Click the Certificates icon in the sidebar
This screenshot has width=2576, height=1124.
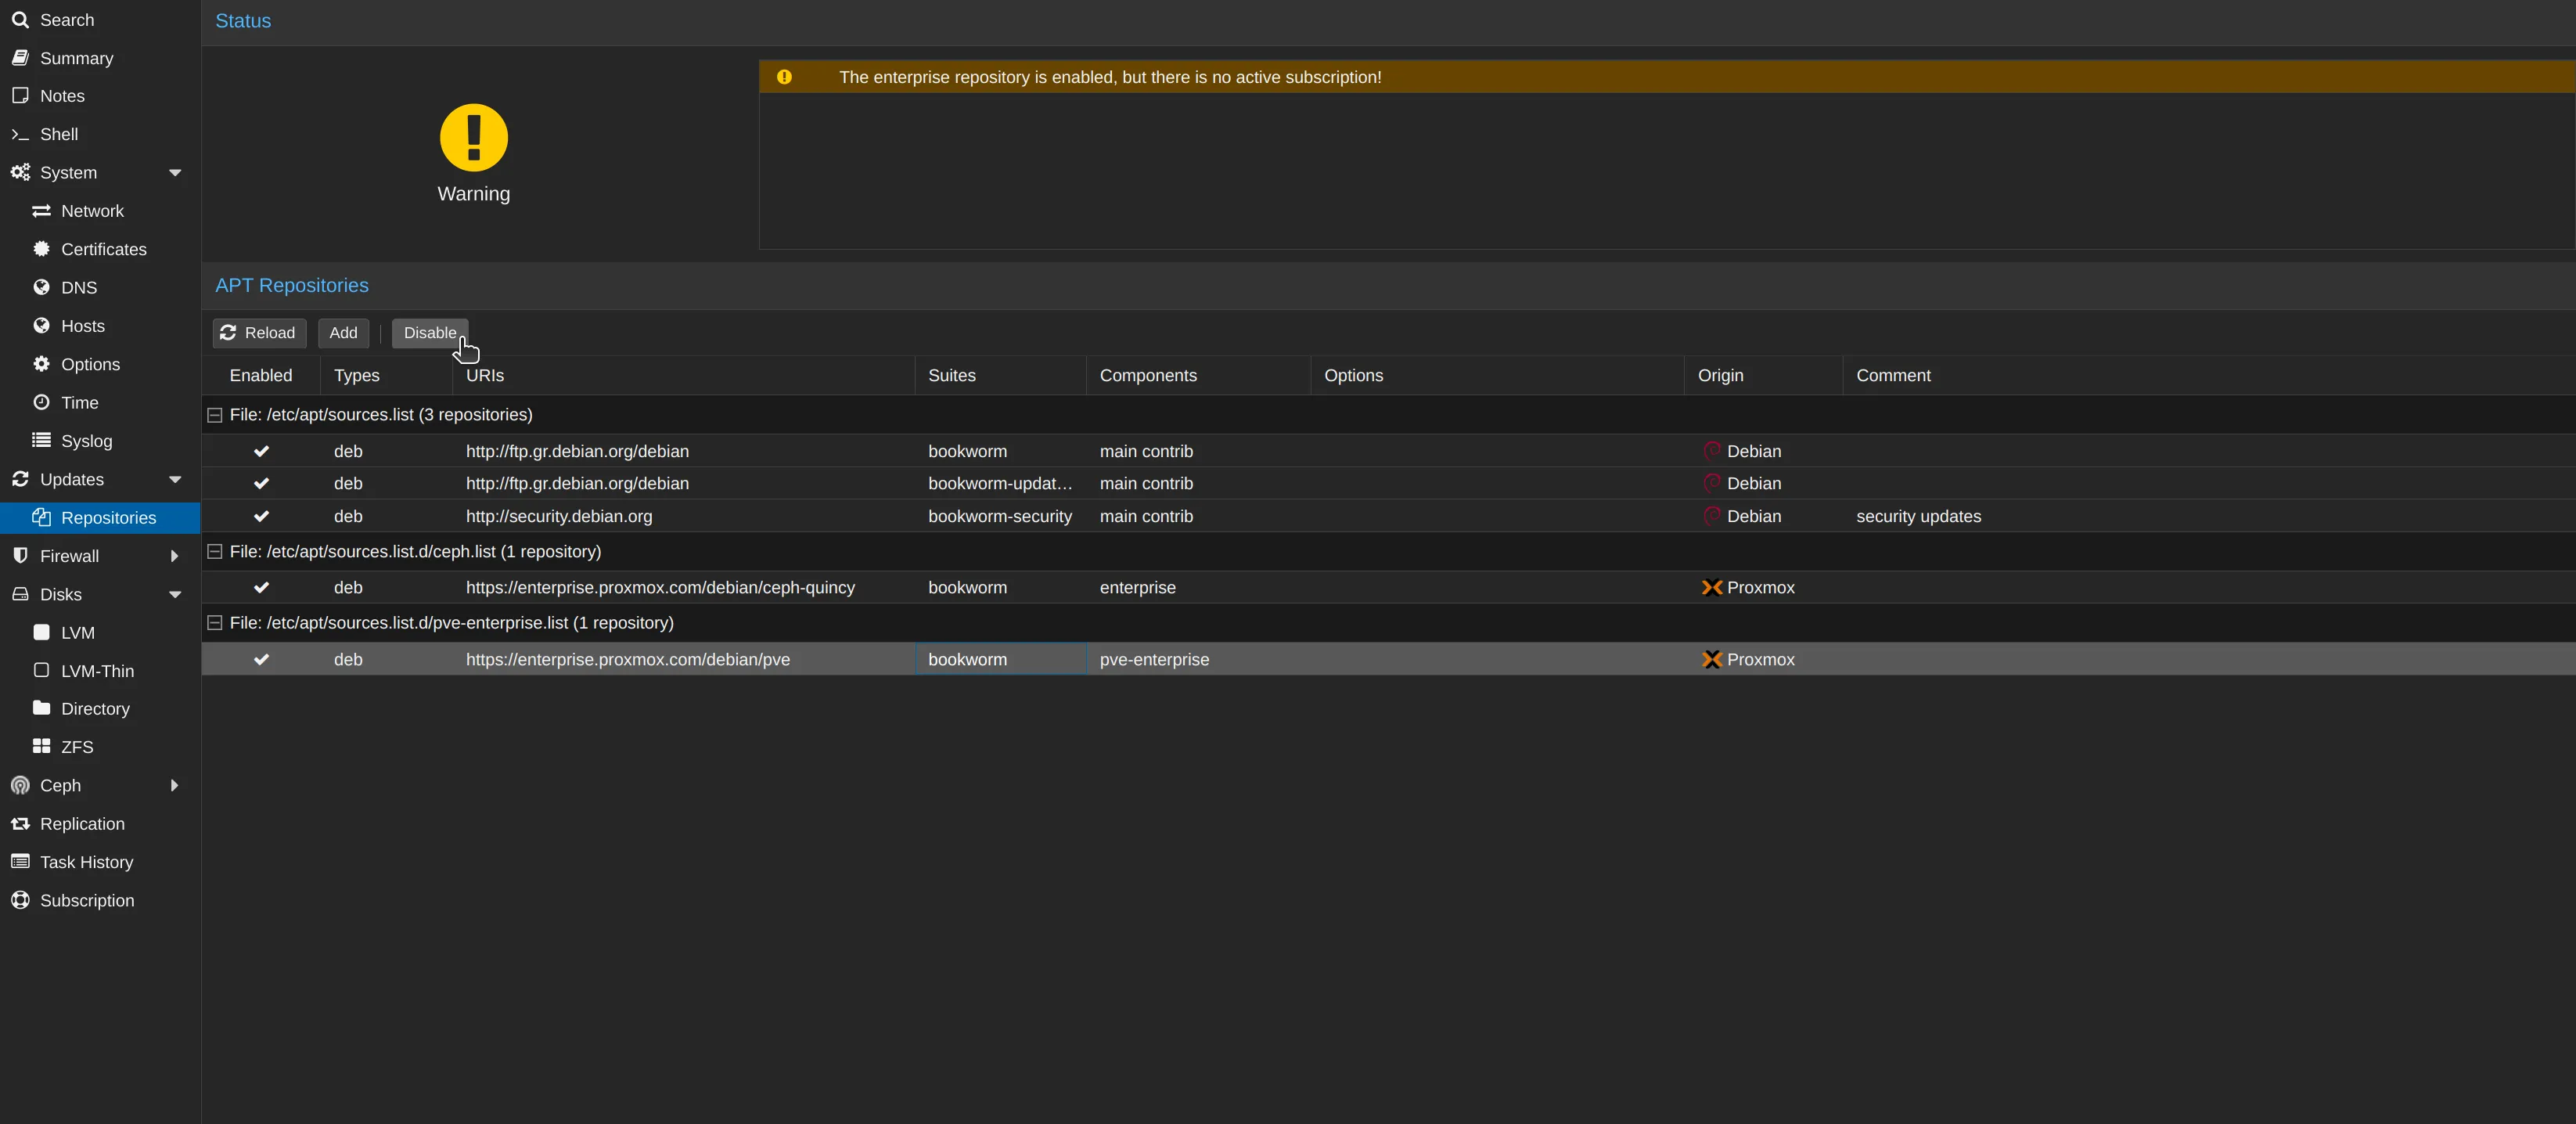click(x=41, y=248)
